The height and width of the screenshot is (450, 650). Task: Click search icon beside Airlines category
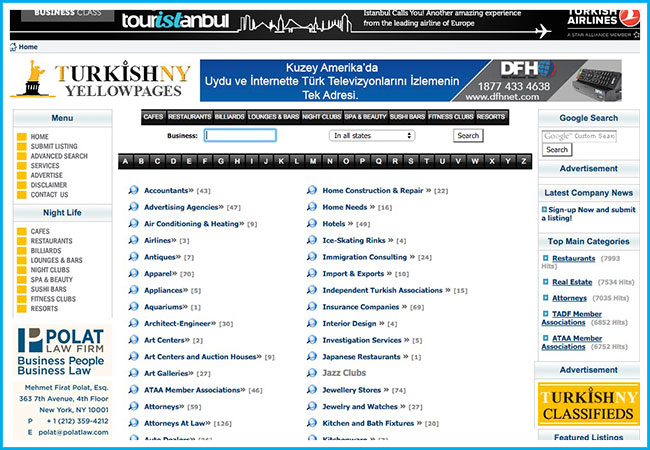(x=133, y=240)
